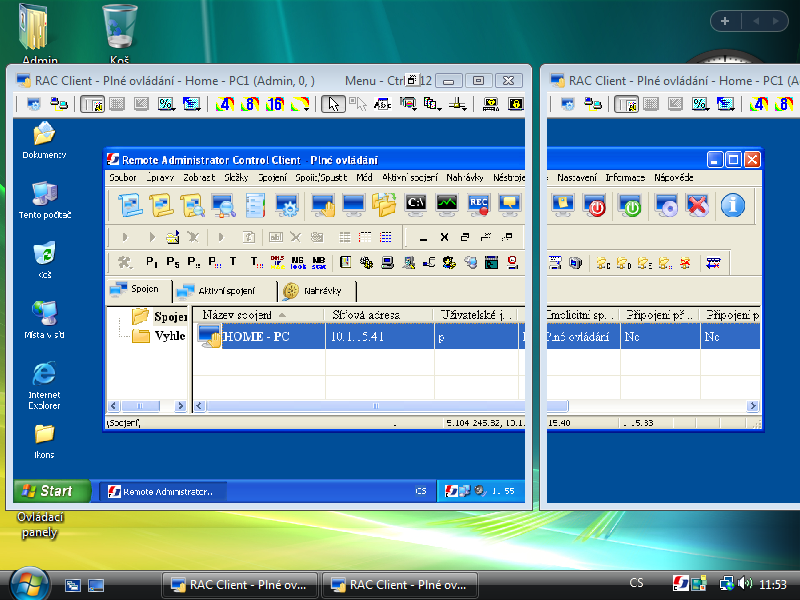Image resolution: width=800 pixels, height=600 pixels.
Task: Open the file transfer folders icon
Action: (384, 206)
